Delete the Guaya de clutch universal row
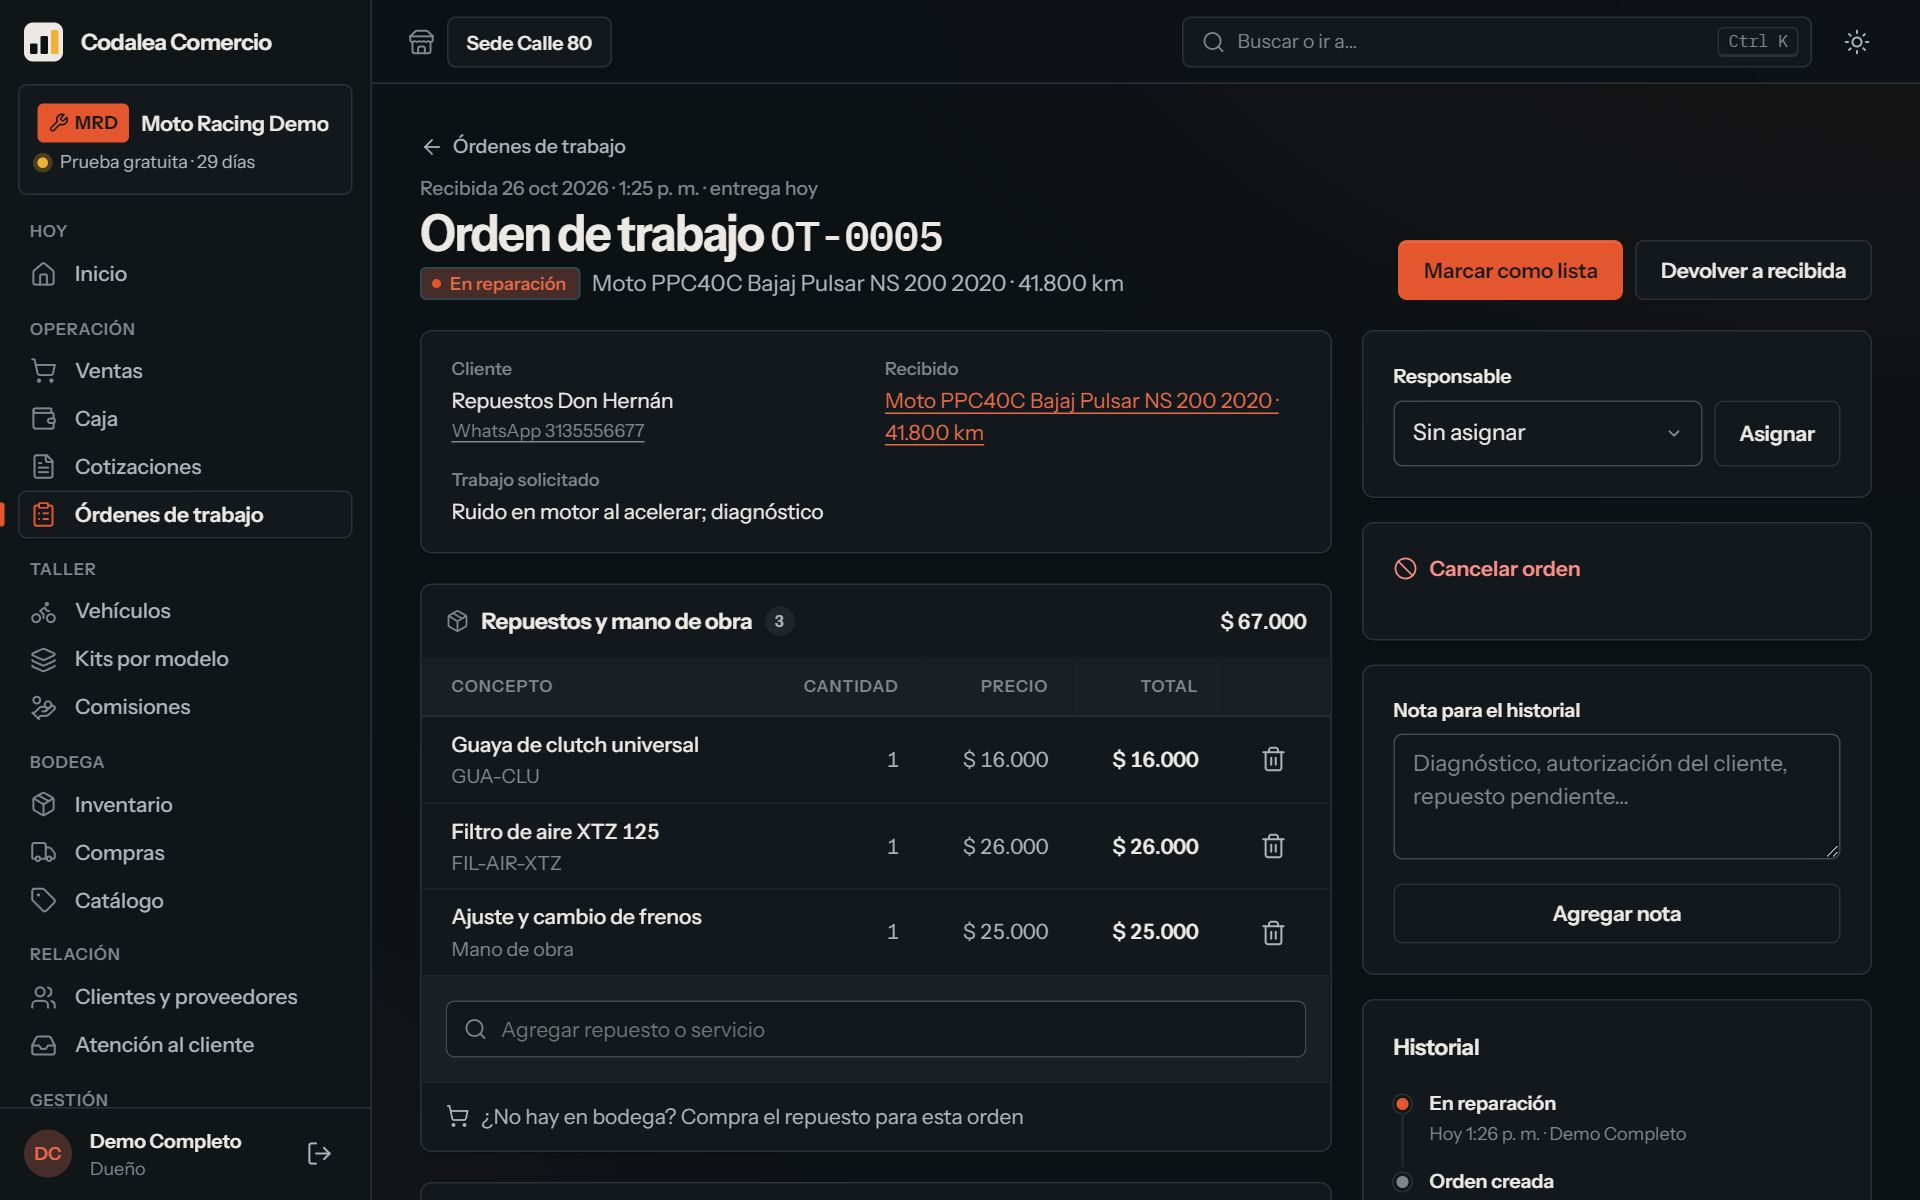The width and height of the screenshot is (1920, 1200). [x=1273, y=759]
